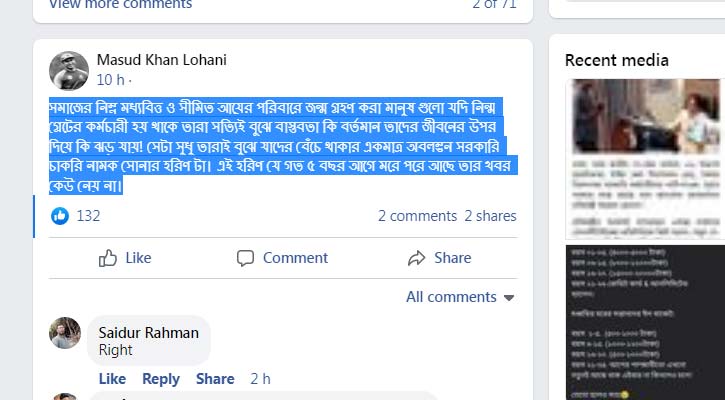Image resolution: width=725 pixels, height=400 pixels.
Task: Share Saidur Rahman's comment
Action: (215, 379)
